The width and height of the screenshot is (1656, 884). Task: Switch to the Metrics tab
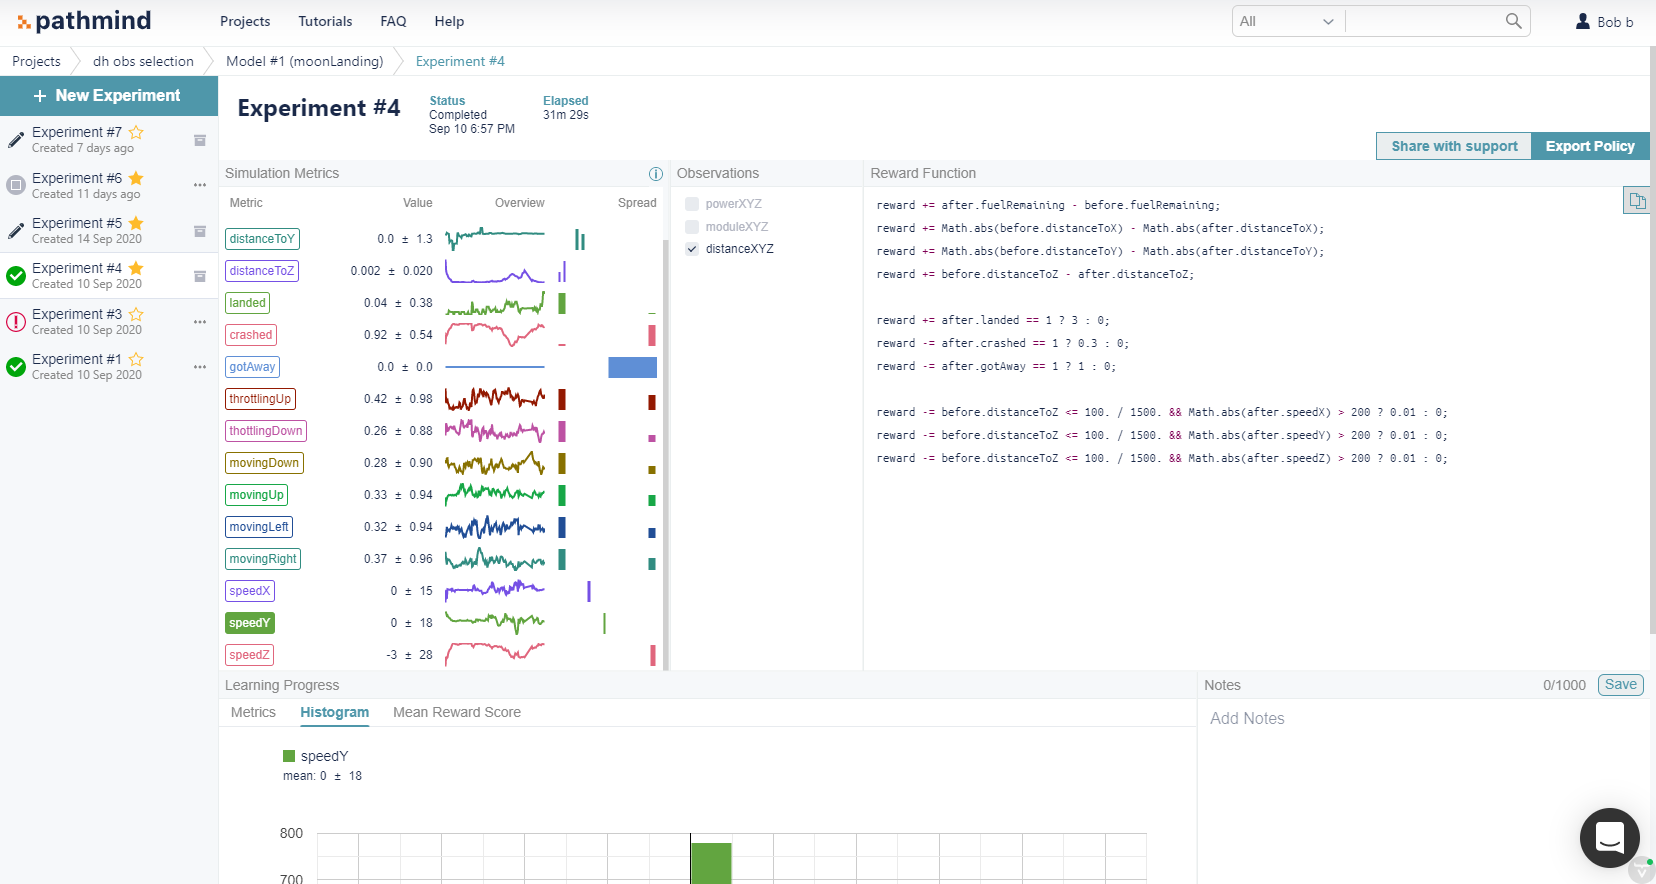tap(253, 712)
